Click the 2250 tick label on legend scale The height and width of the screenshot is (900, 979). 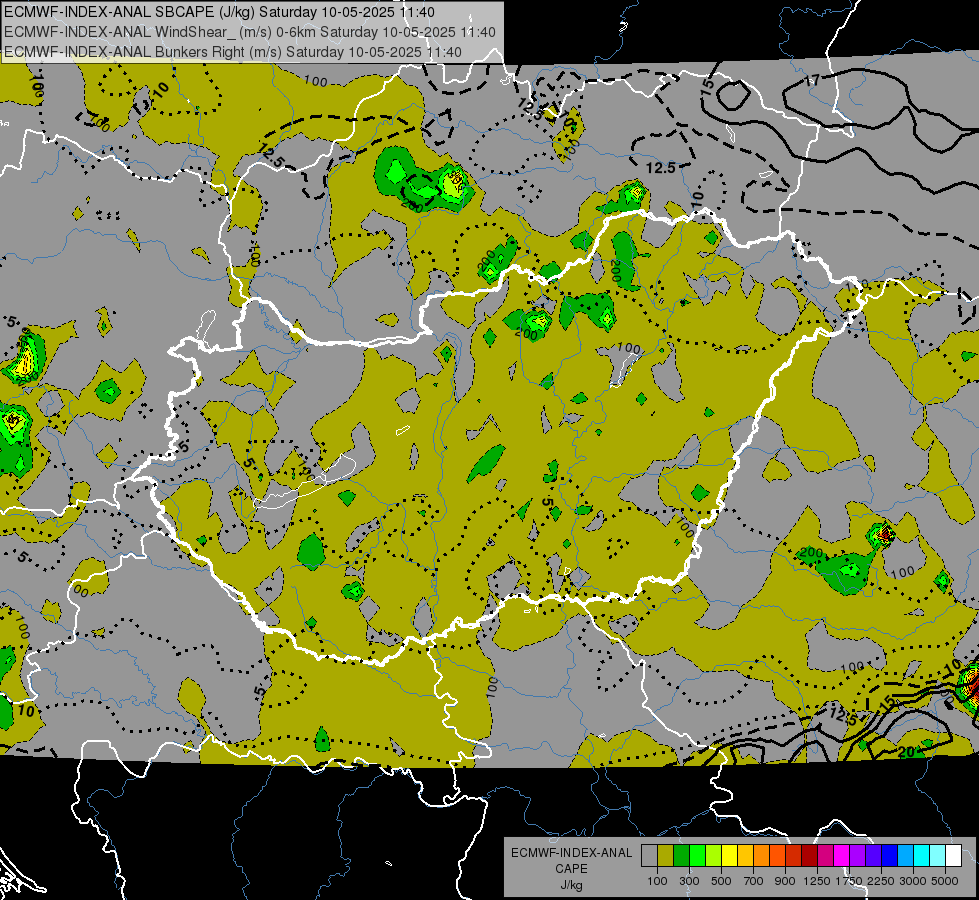click(882, 881)
